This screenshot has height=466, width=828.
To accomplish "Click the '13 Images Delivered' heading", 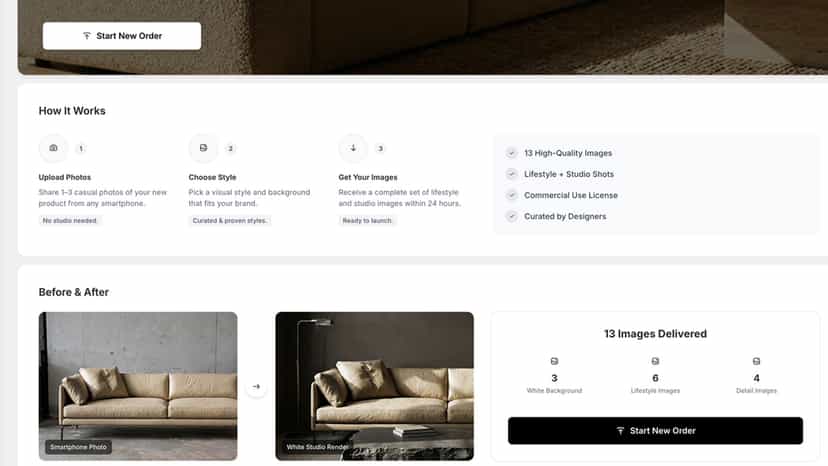I will tap(655, 334).
